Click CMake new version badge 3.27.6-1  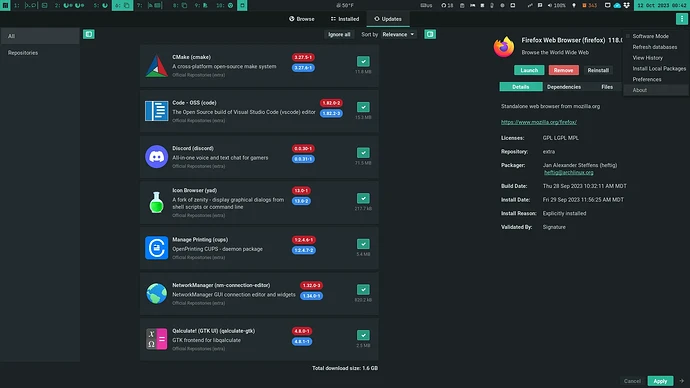pos(303,68)
